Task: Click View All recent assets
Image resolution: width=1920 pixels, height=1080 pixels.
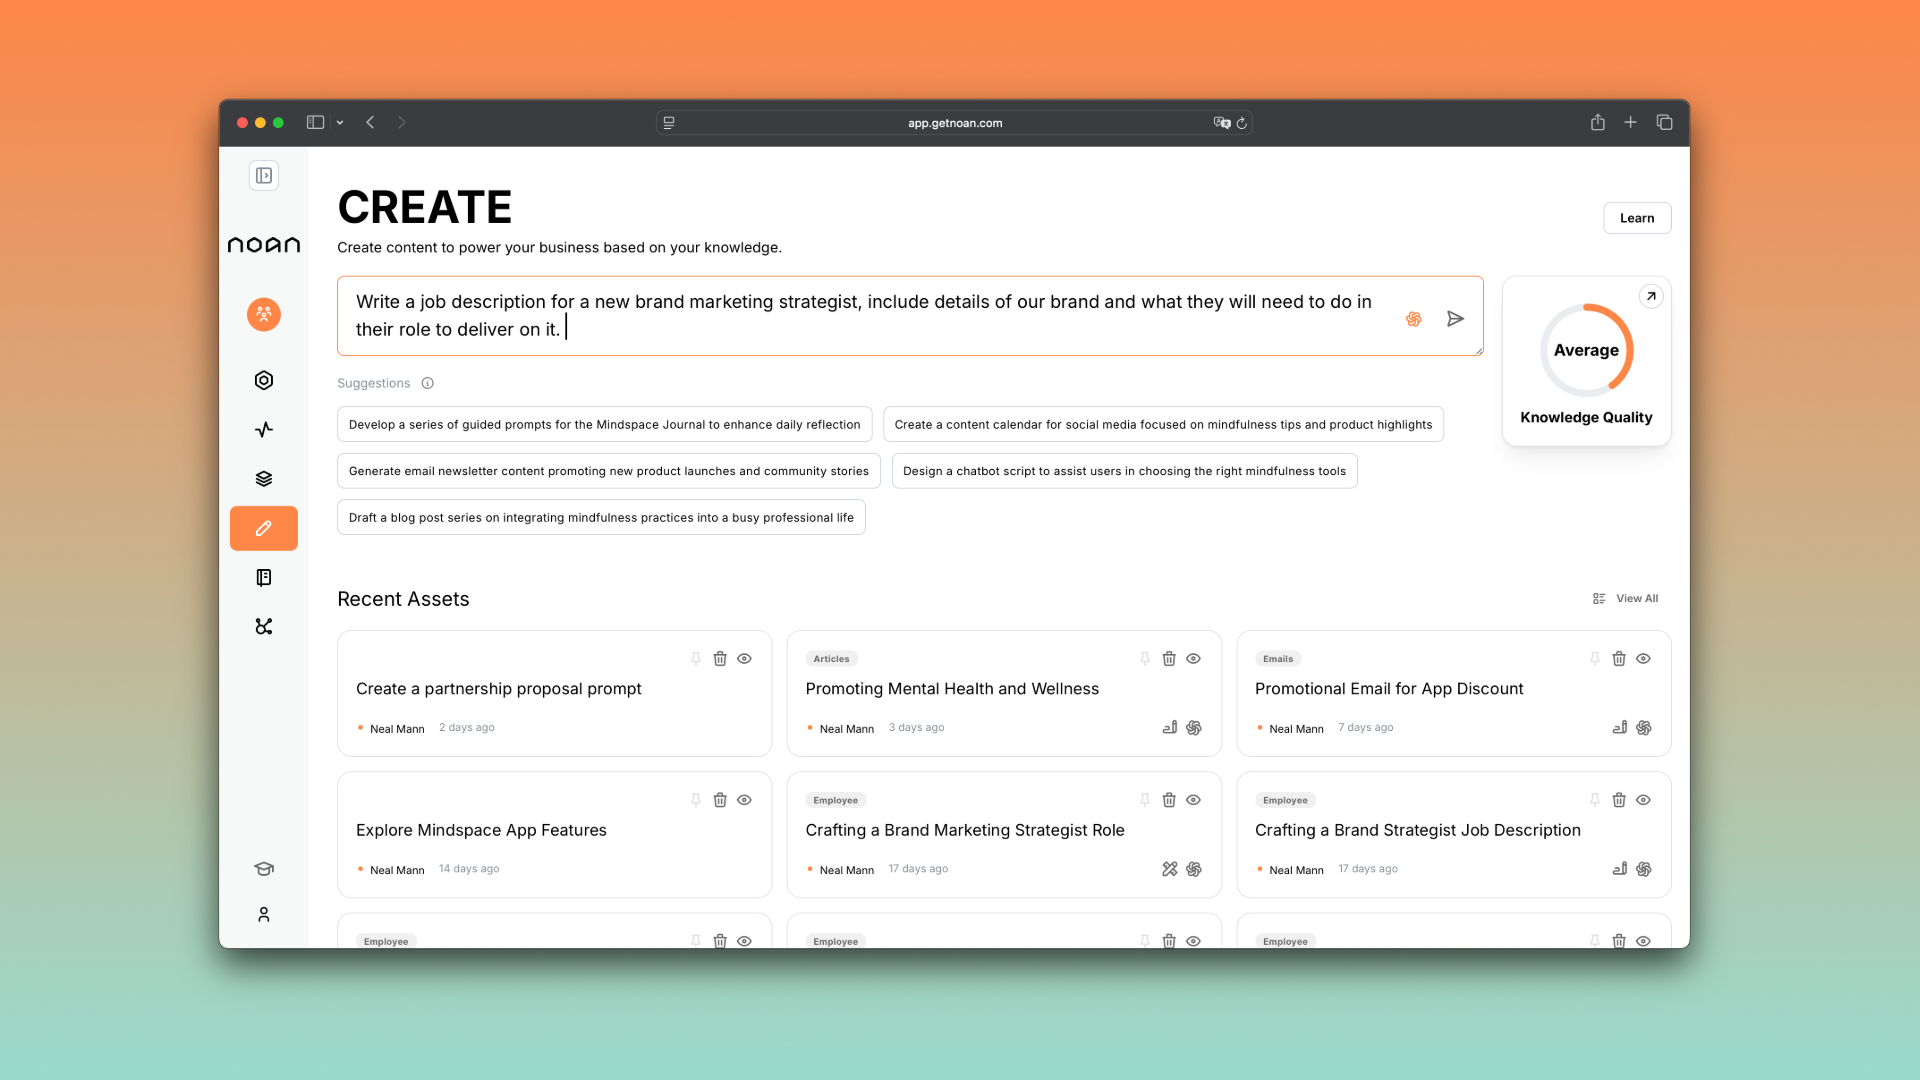Action: pos(1625,598)
